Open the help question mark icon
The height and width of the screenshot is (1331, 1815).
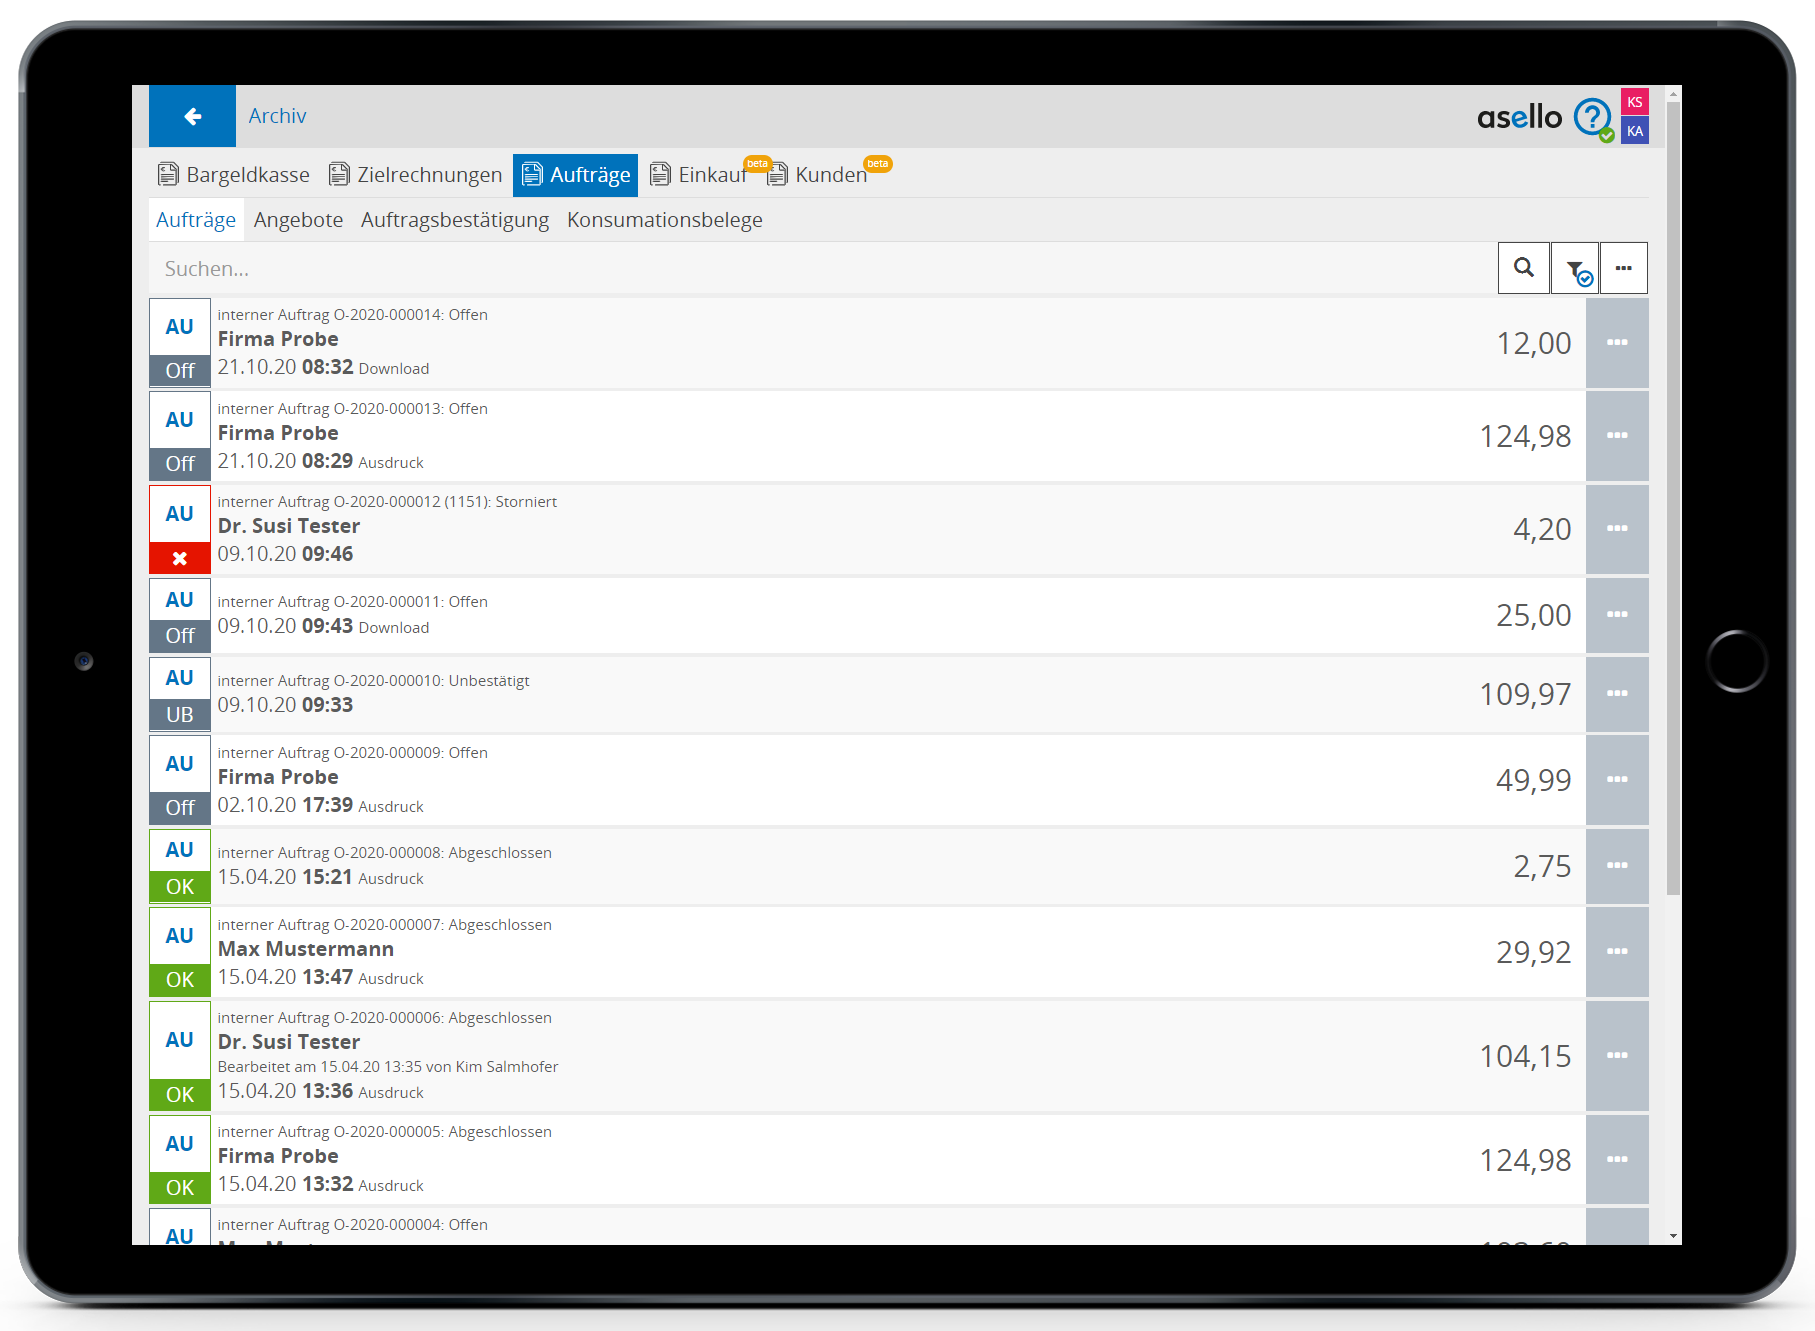point(1591,117)
